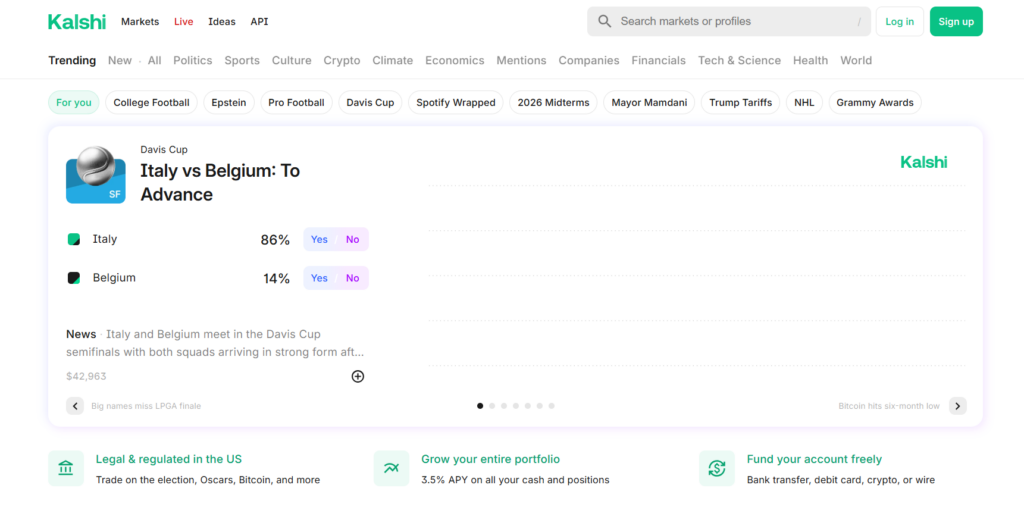This screenshot has width=1024, height=510.
Task: Open the Crypto category tab
Action: coord(342,60)
